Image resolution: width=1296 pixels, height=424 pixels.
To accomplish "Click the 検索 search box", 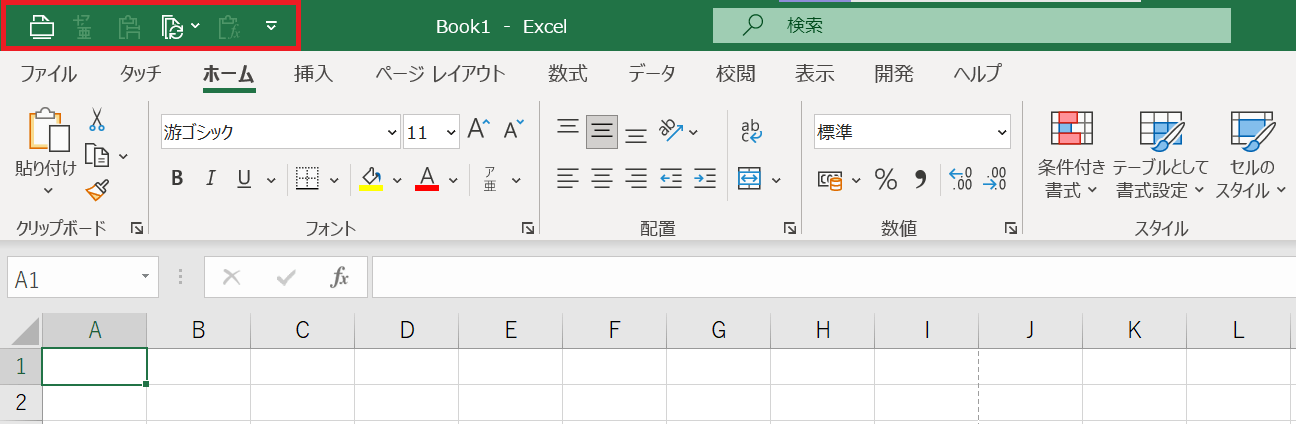I will (x=970, y=26).
